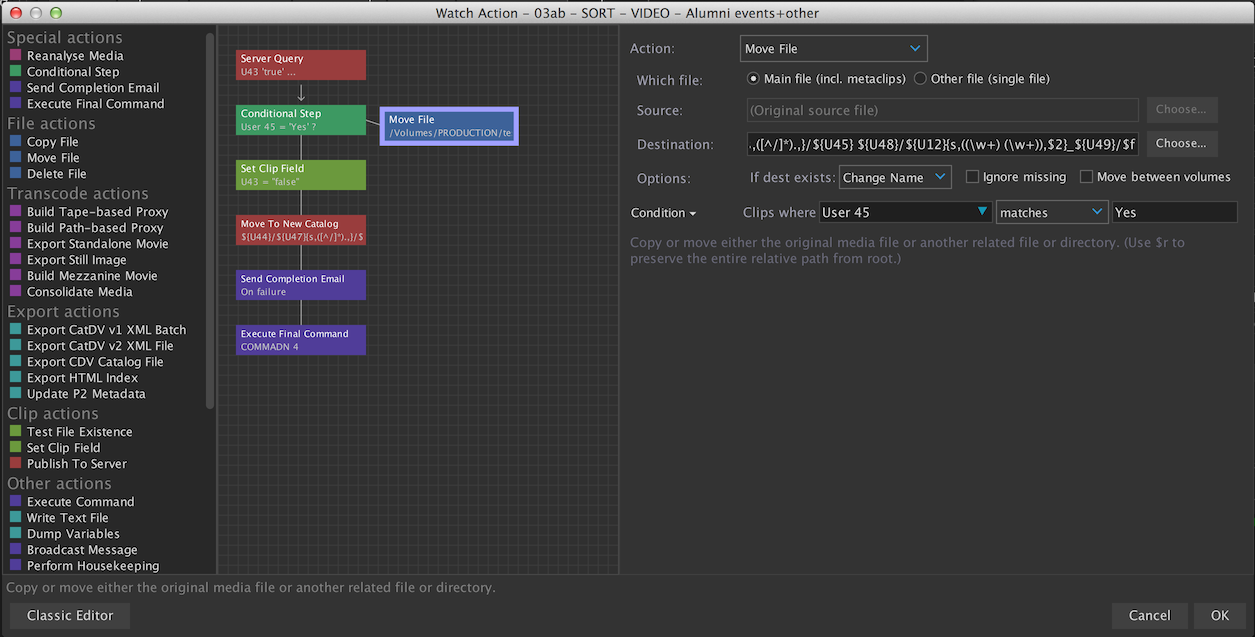This screenshot has width=1255, height=637.
Task: Click the action list vertical scrollbar
Action: [x=210, y=220]
